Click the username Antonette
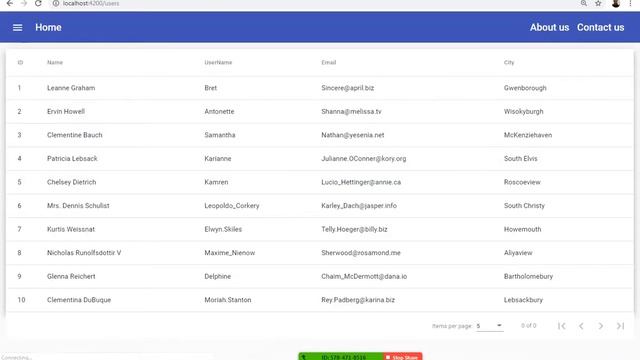 pos(219,111)
